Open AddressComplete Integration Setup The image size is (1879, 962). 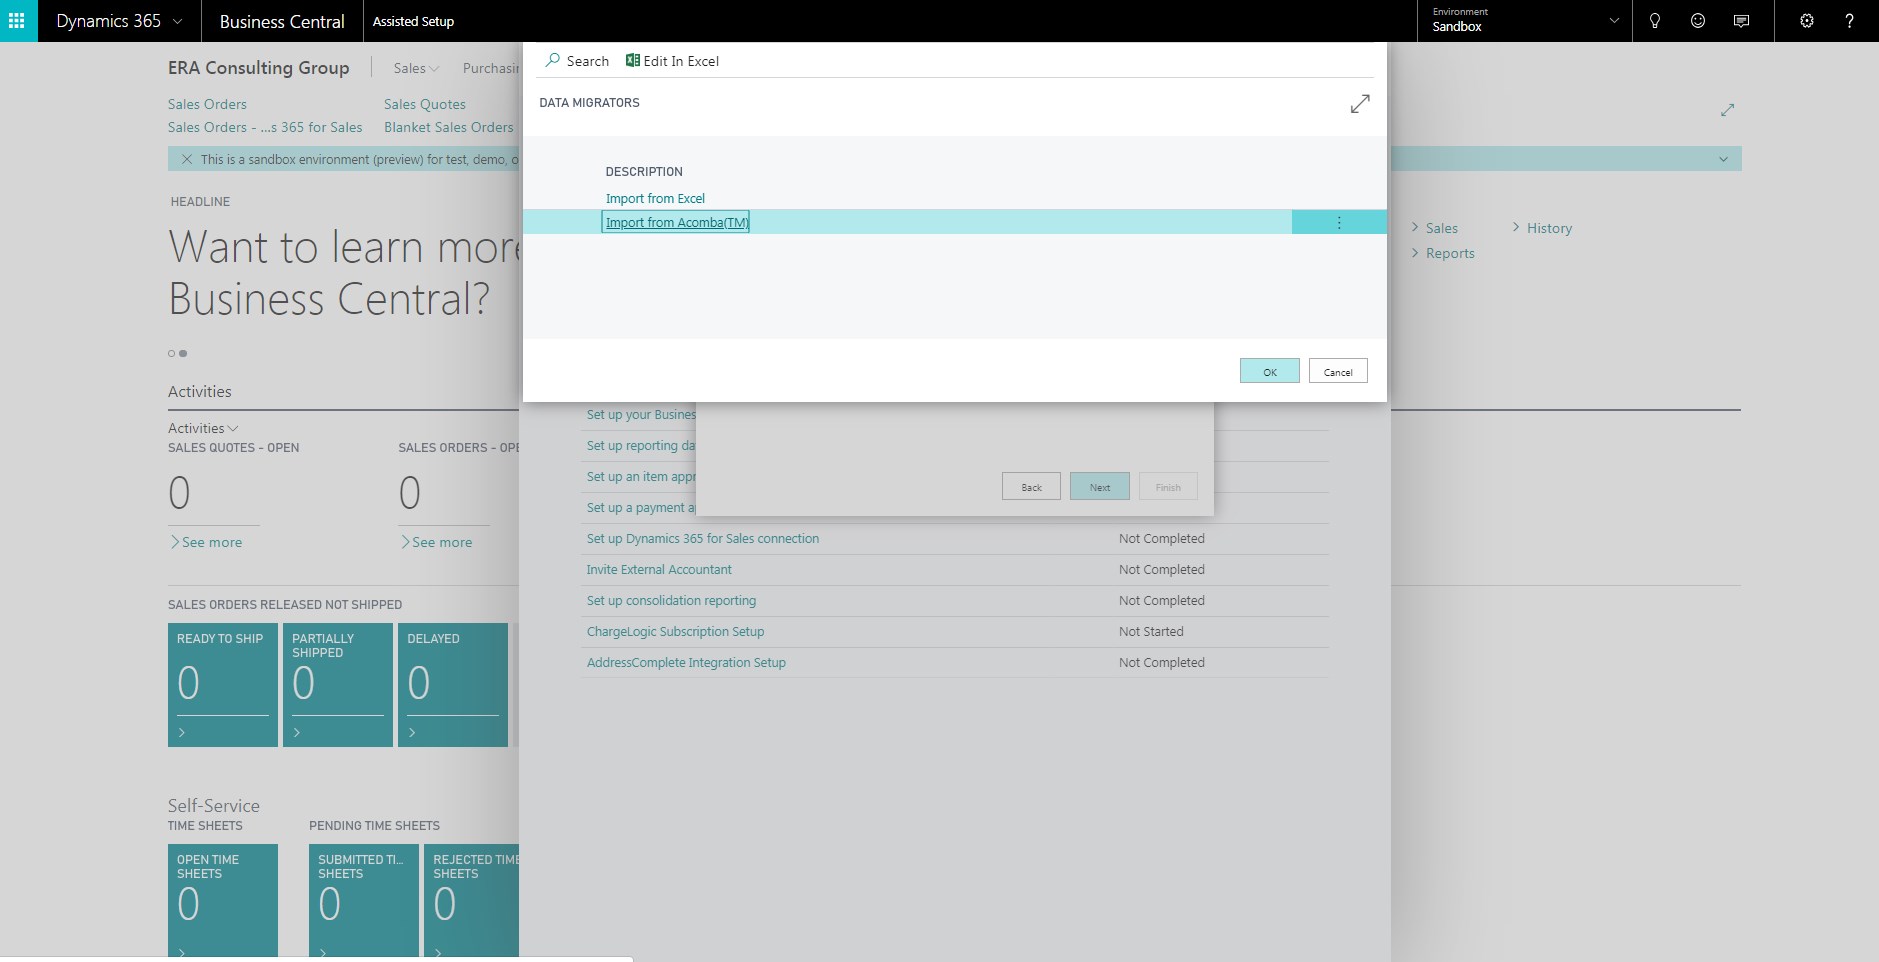pos(686,662)
